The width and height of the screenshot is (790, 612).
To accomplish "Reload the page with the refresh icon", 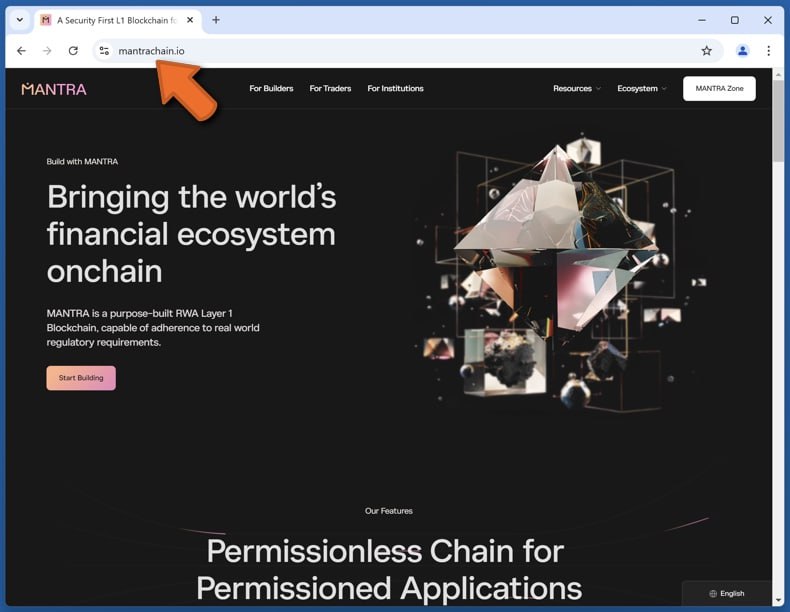I will click(73, 51).
